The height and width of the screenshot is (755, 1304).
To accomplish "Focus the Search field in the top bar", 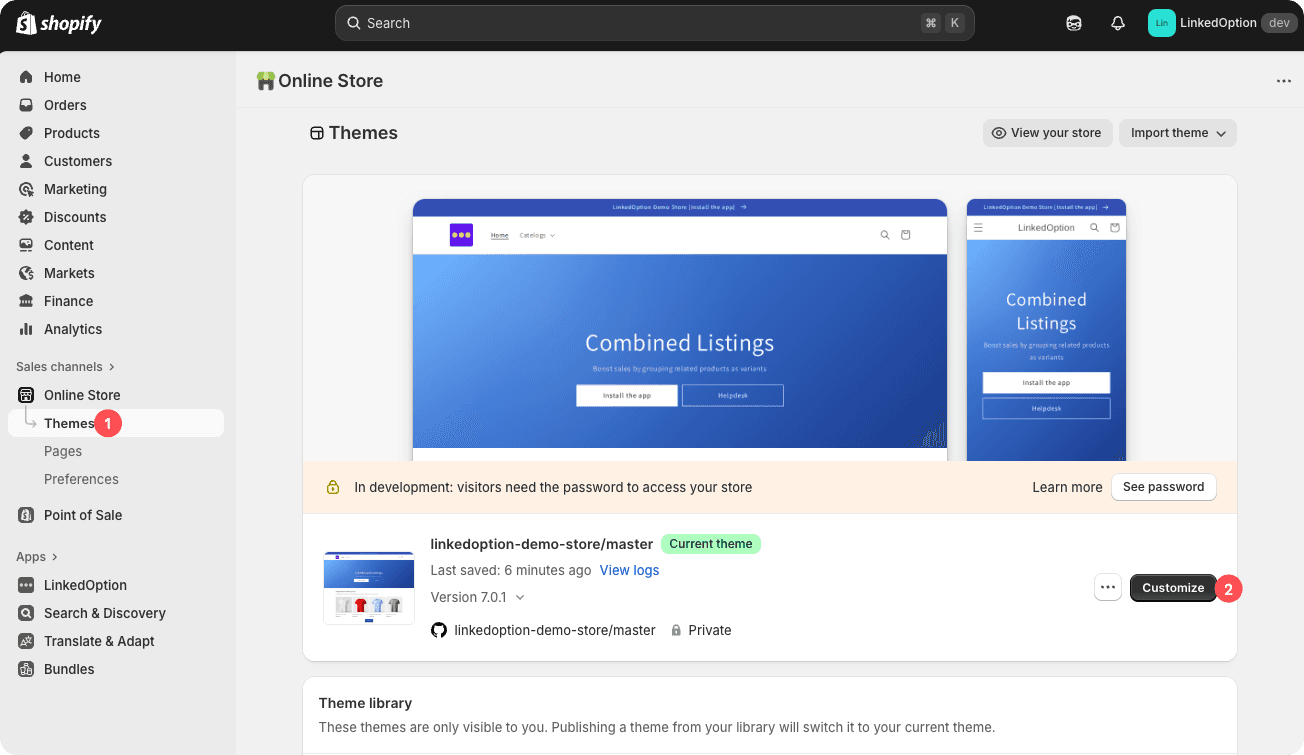I will tap(654, 23).
